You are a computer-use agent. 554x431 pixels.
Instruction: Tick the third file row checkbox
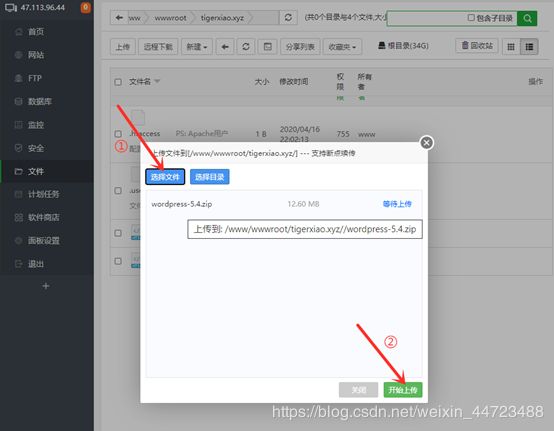(x=118, y=233)
